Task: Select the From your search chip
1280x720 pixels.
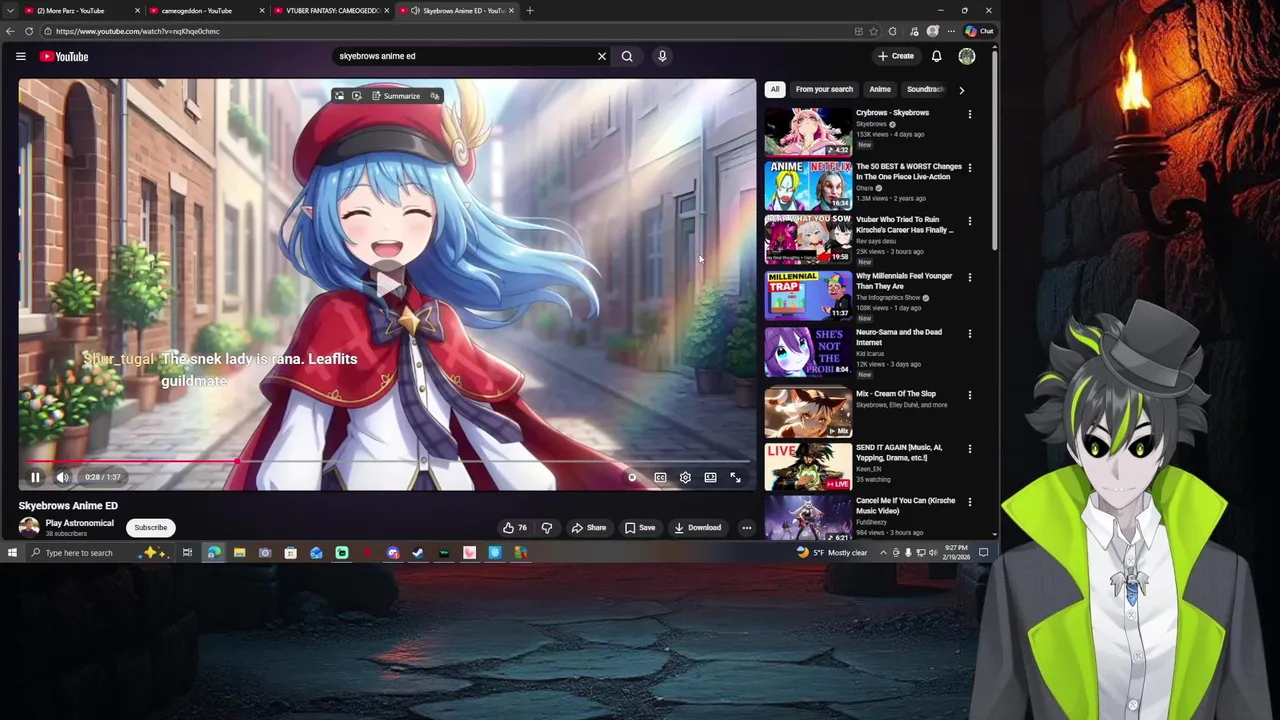Action: (824, 89)
